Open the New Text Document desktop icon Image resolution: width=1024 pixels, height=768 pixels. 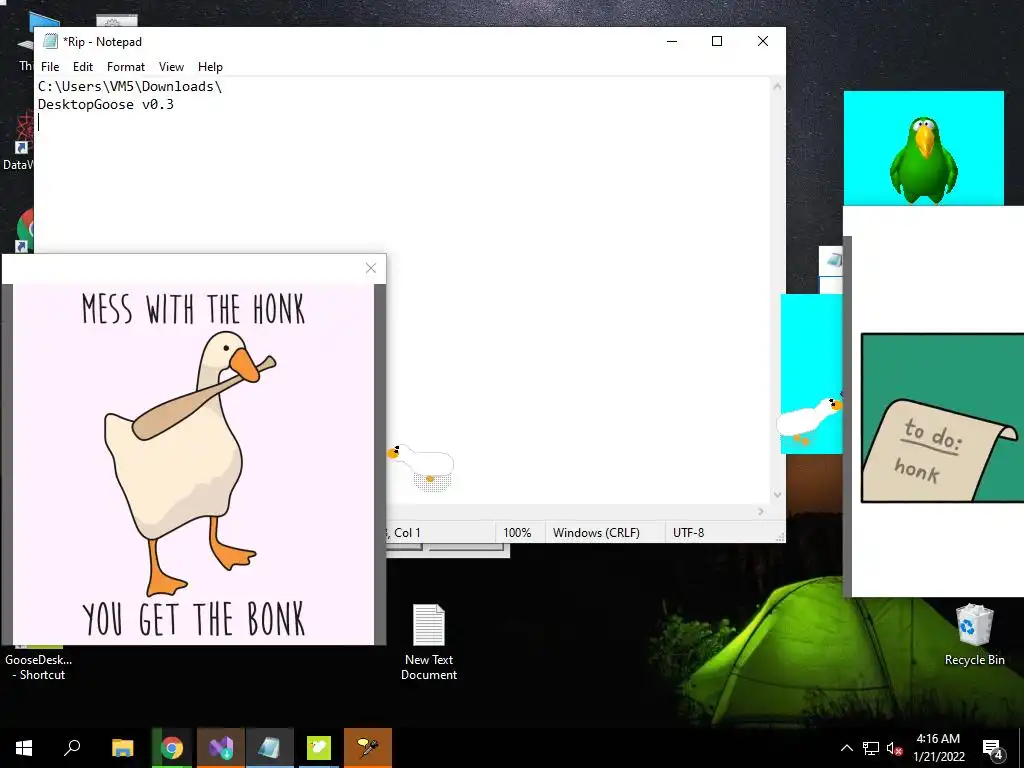[x=428, y=642]
